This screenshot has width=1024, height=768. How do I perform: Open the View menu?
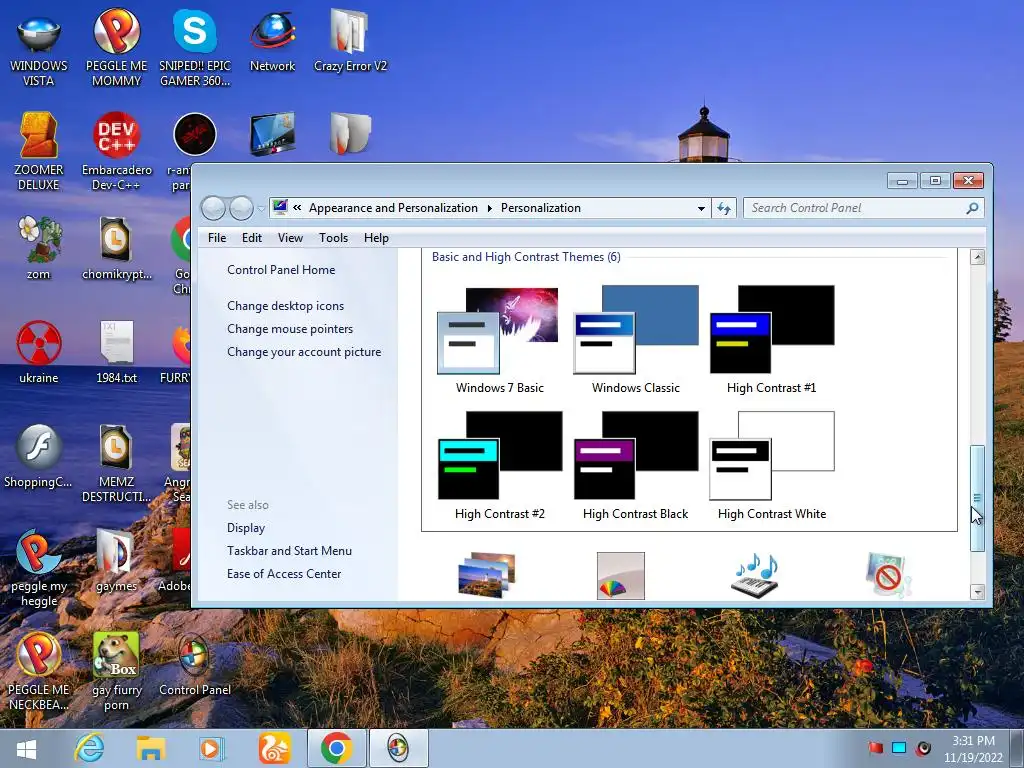tap(290, 238)
